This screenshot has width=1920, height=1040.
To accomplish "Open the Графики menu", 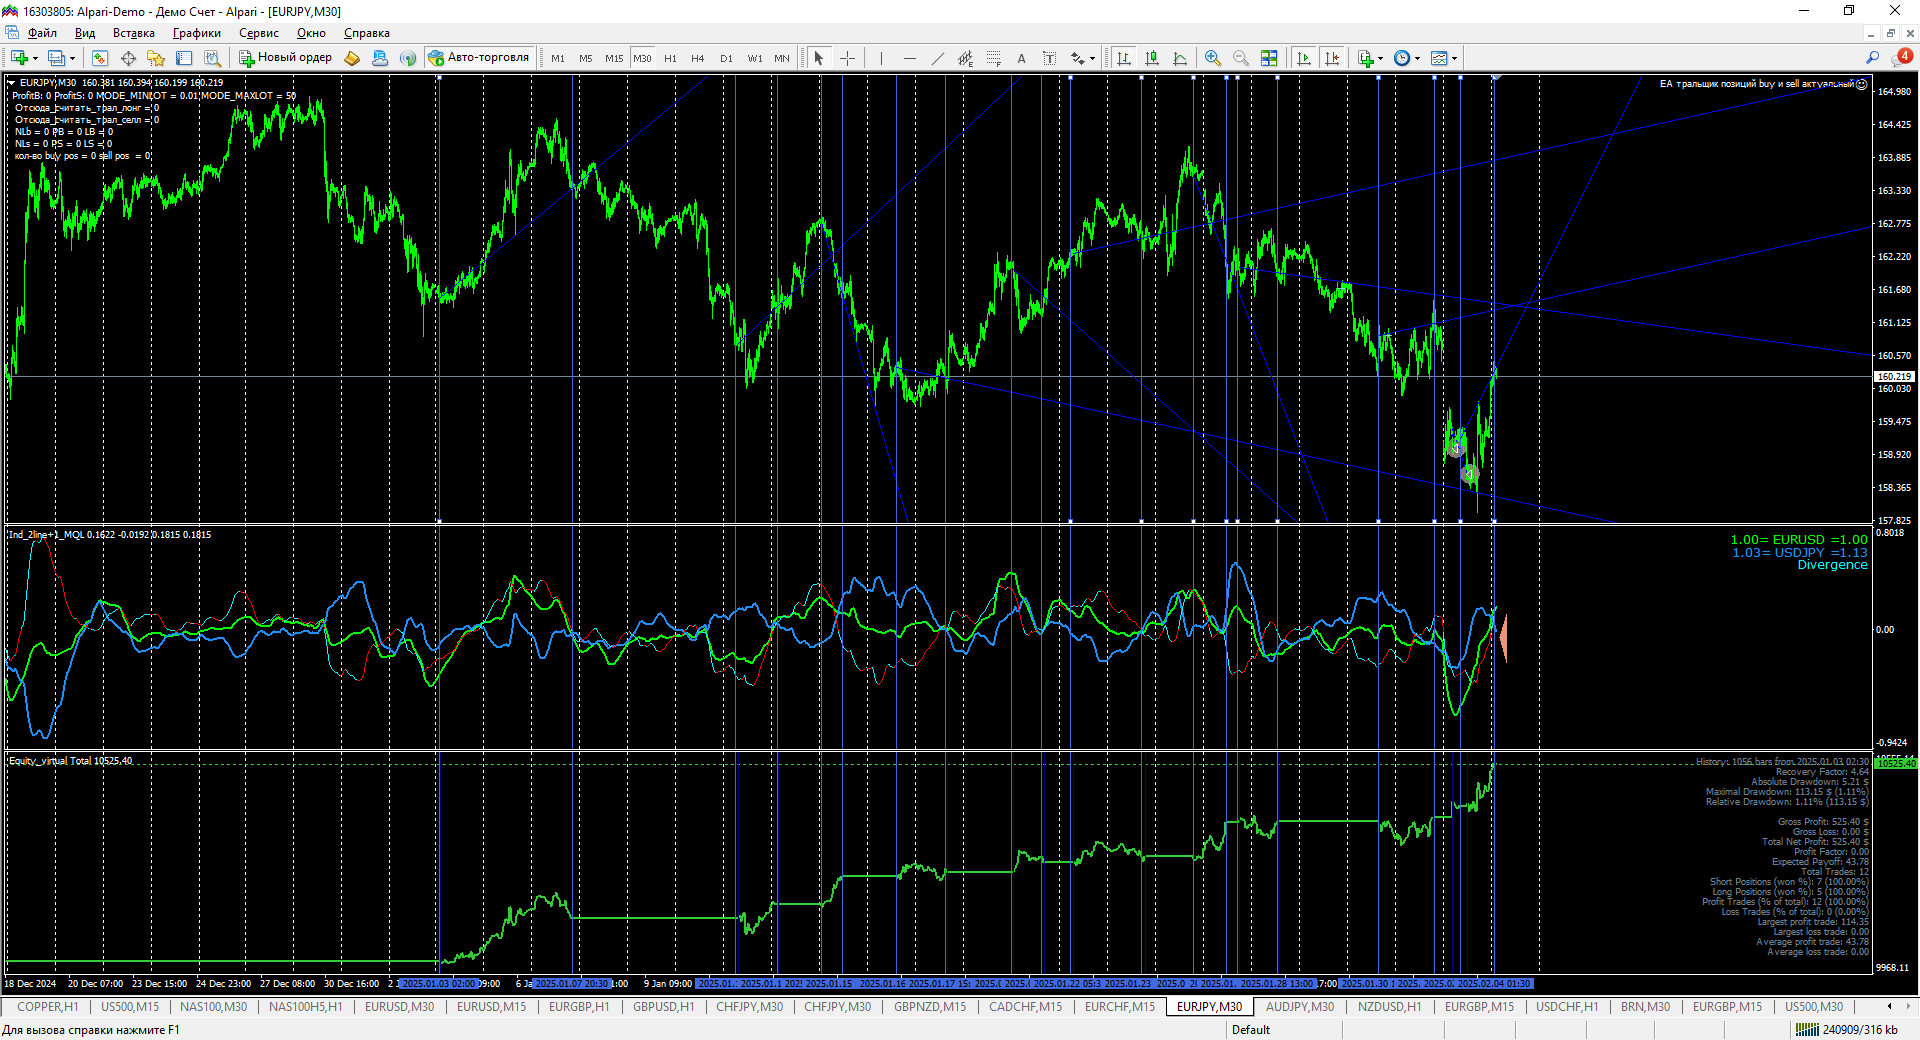I will click(x=197, y=33).
